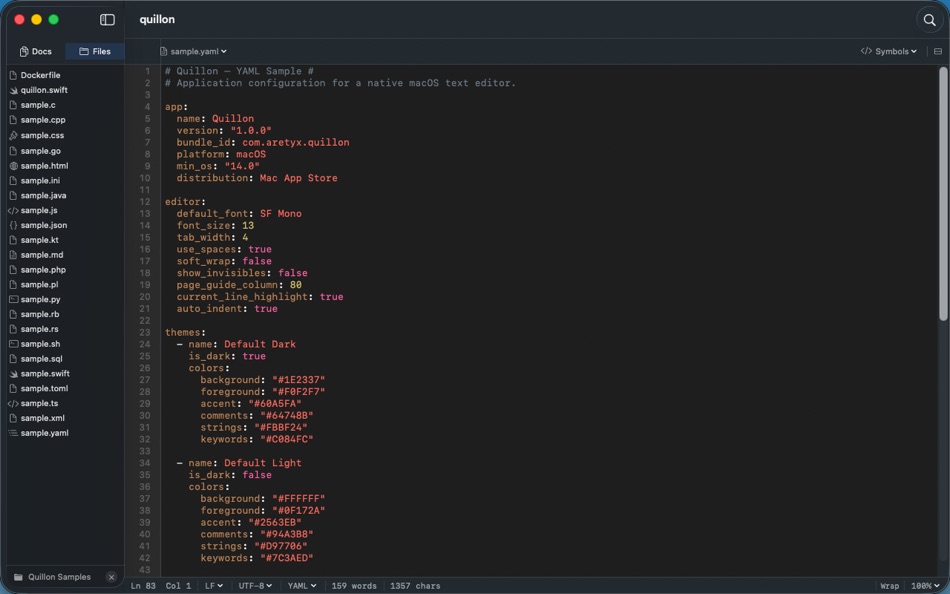Select the sample.ts angle-bracket icon
The image size is (950, 594).
pyautogui.click(x=12, y=402)
